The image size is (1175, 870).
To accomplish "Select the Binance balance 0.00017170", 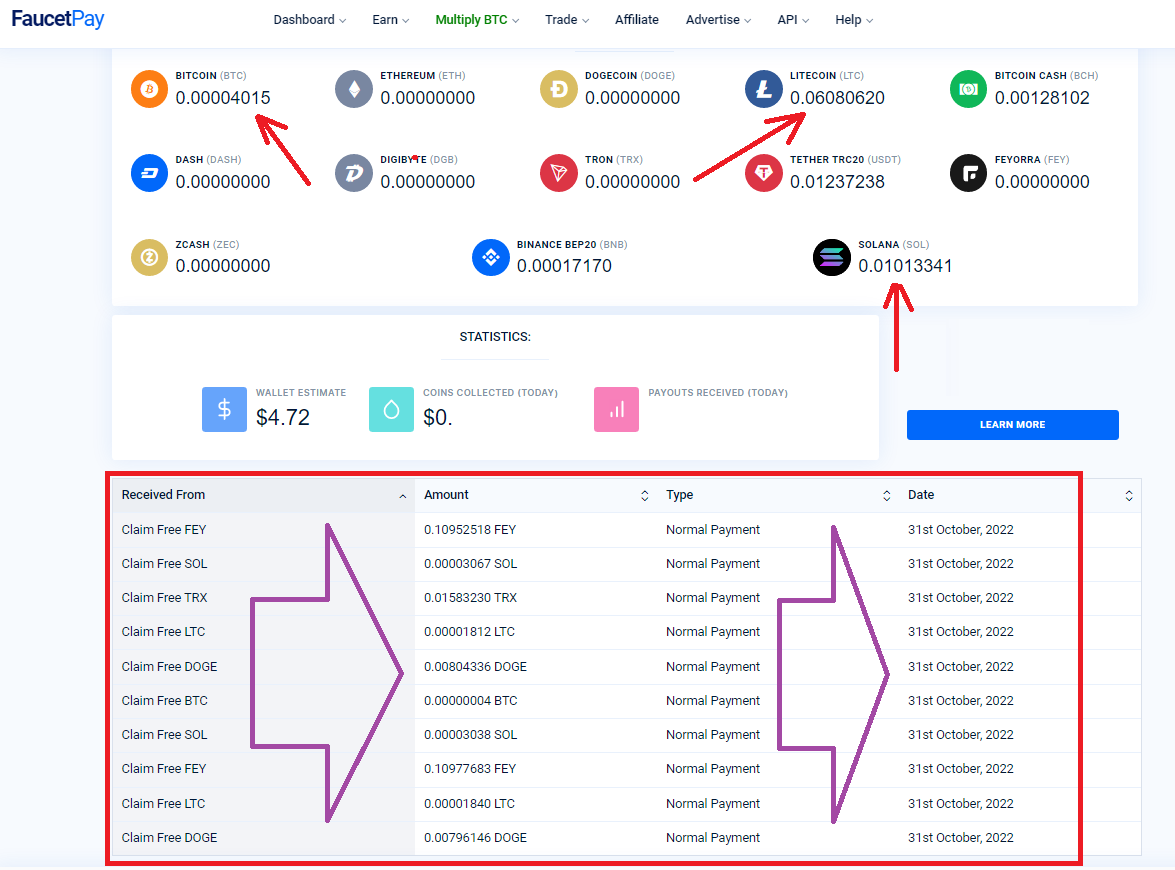I will pyautogui.click(x=564, y=265).
